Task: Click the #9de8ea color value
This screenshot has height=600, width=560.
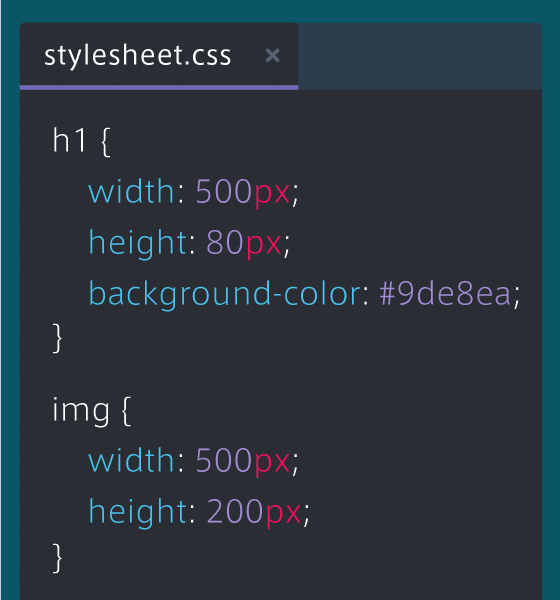Action: [445, 294]
